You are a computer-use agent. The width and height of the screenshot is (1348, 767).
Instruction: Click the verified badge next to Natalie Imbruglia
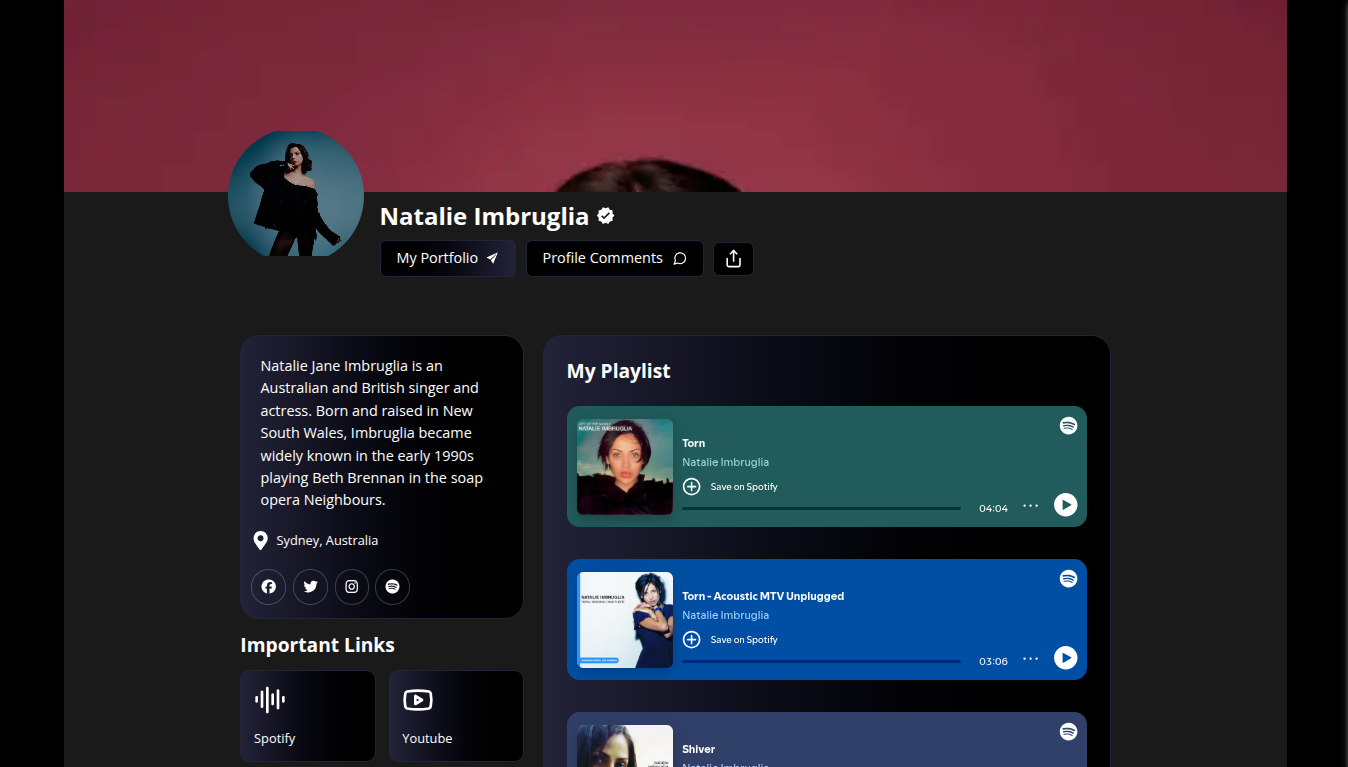tap(606, 216)
